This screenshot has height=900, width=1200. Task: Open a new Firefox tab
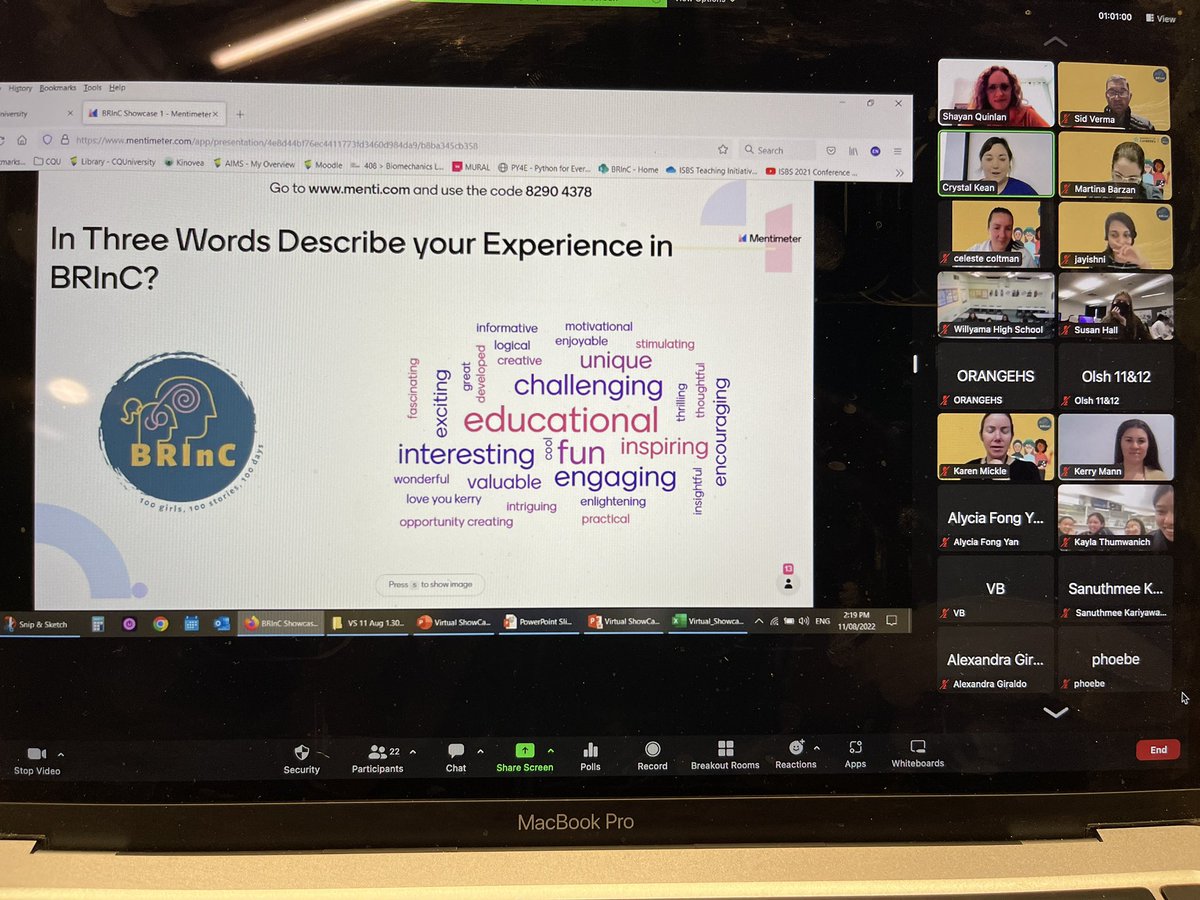coord(239,114)
